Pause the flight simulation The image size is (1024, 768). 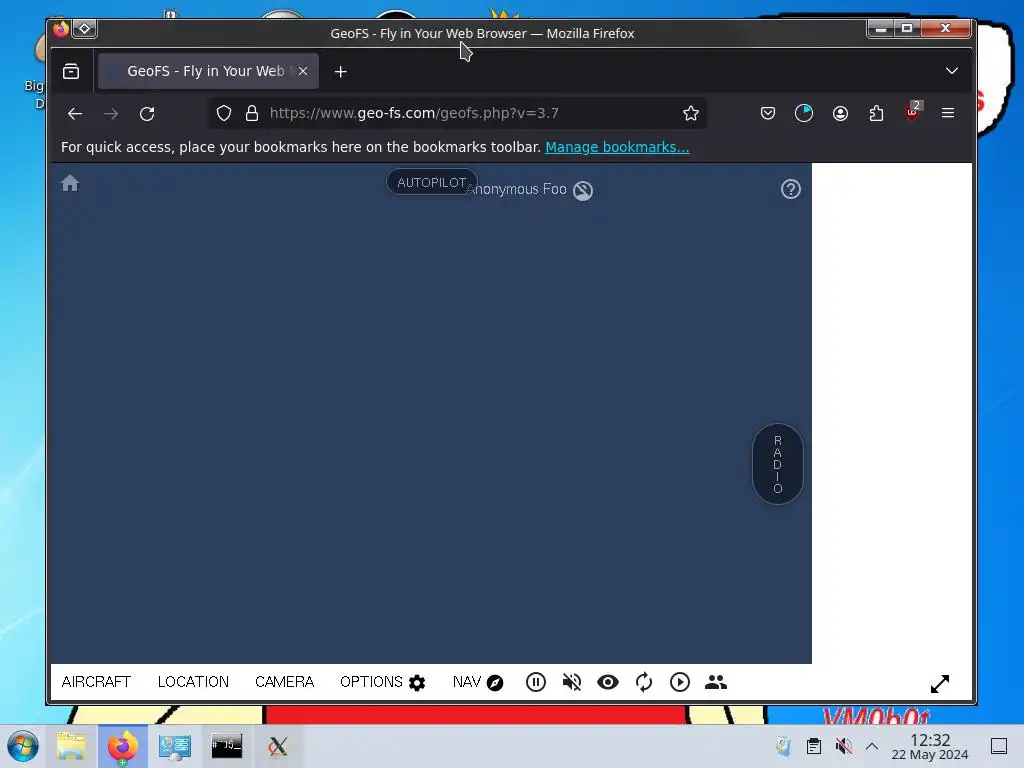pyautogui.click(x=536, y=682)
